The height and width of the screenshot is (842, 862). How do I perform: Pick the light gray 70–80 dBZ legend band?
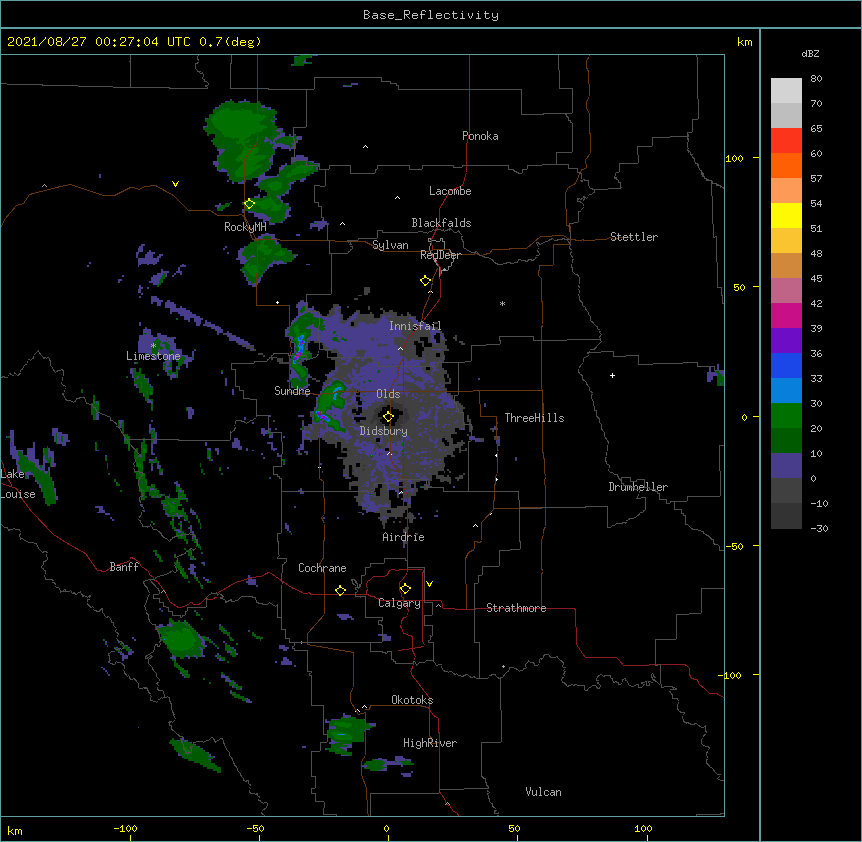786,91
